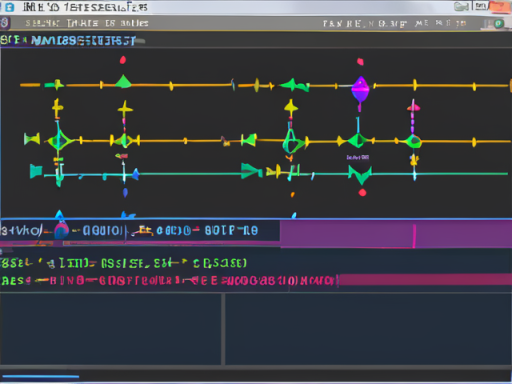Open the right-side text menu in toolbar

[394, 24]
